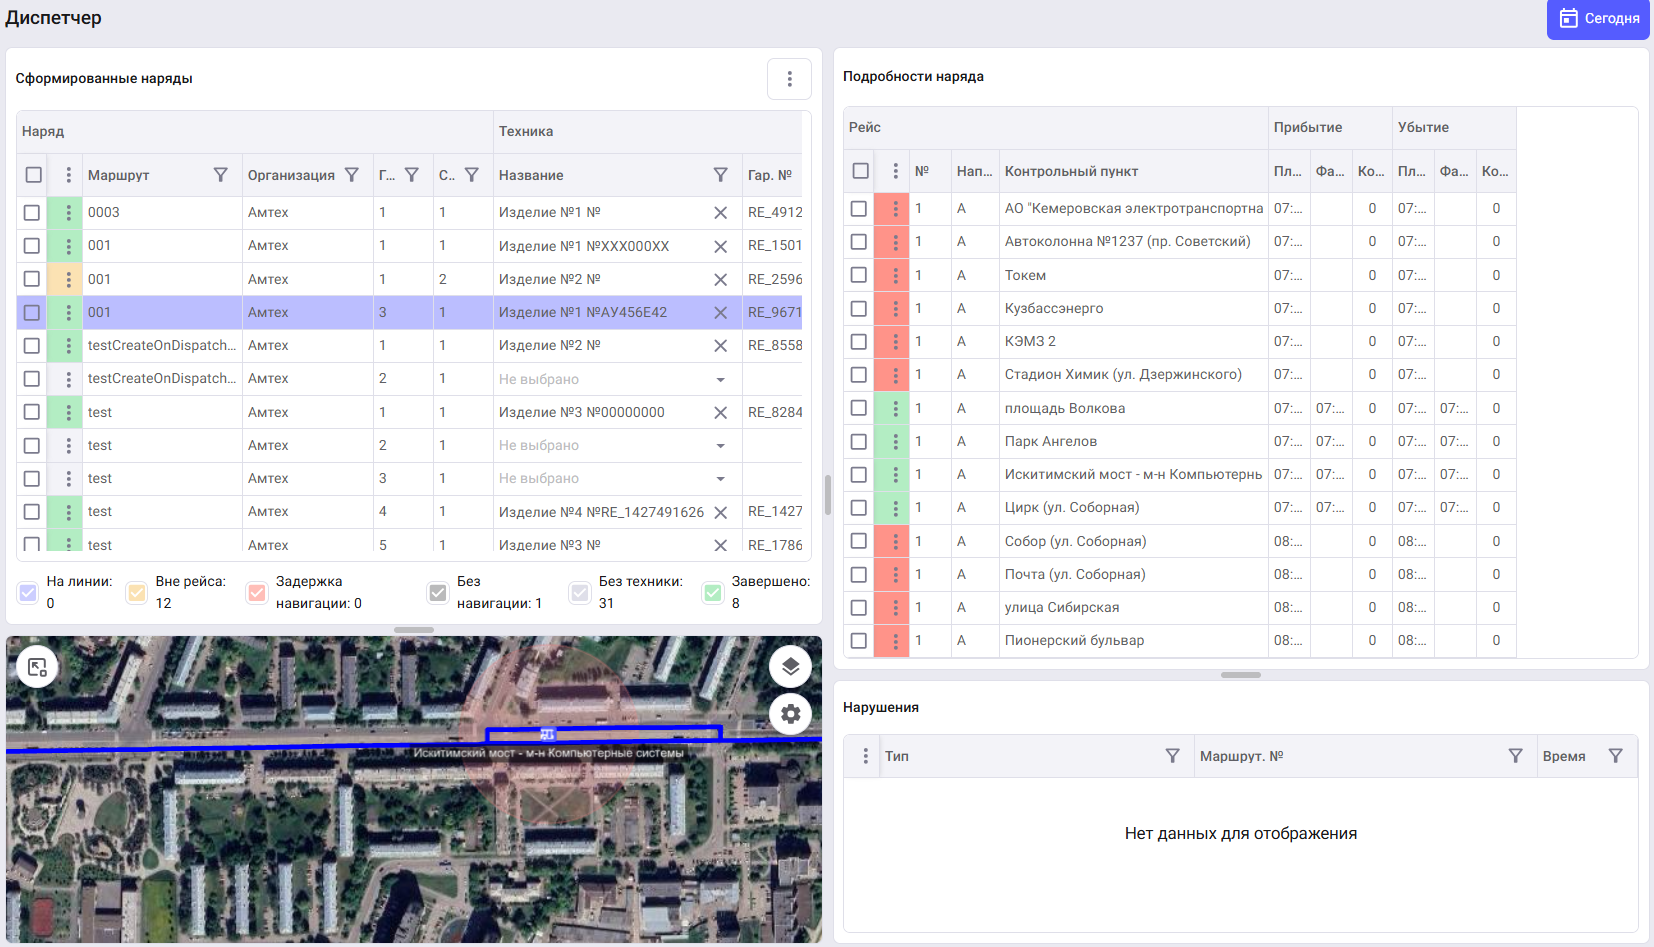The width and height of the screenshot is (1654, 947).
Task: Open the three-dot menu of Сформированные наряды panel
Action: tap(789, 79)
